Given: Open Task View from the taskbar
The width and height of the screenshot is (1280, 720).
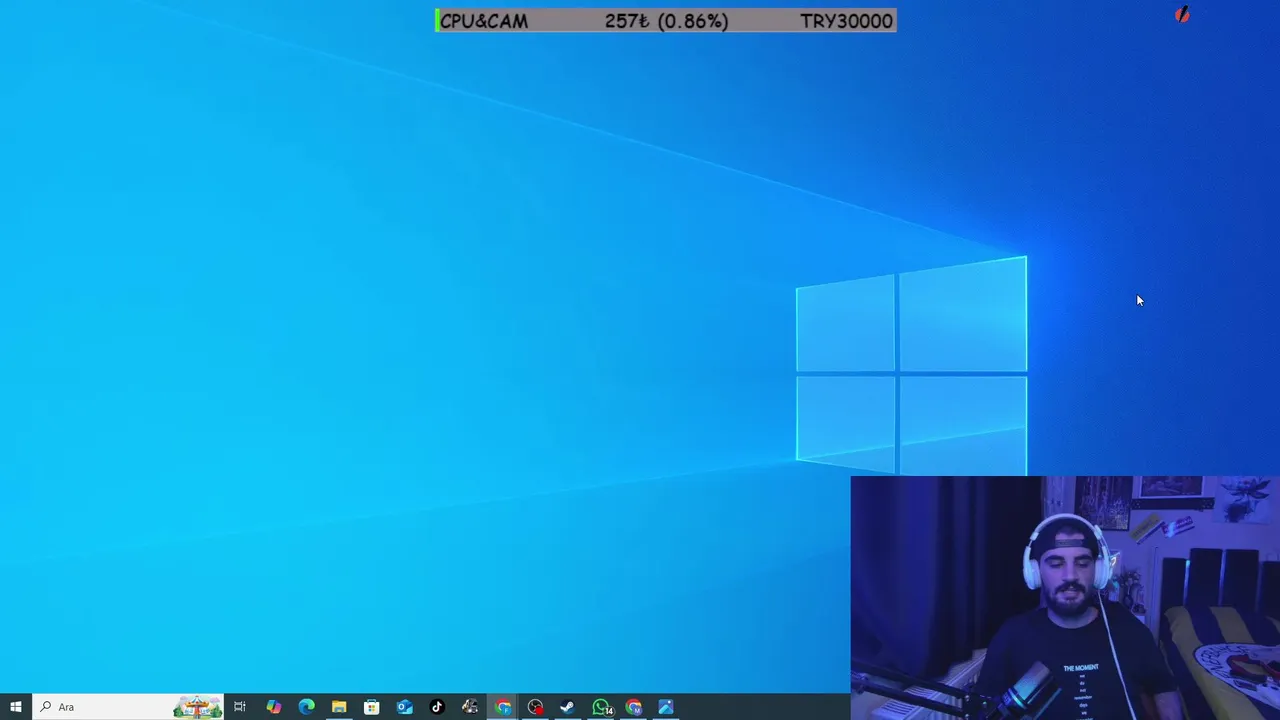Looking at the screenshot, I should click(x=240, y=707).
